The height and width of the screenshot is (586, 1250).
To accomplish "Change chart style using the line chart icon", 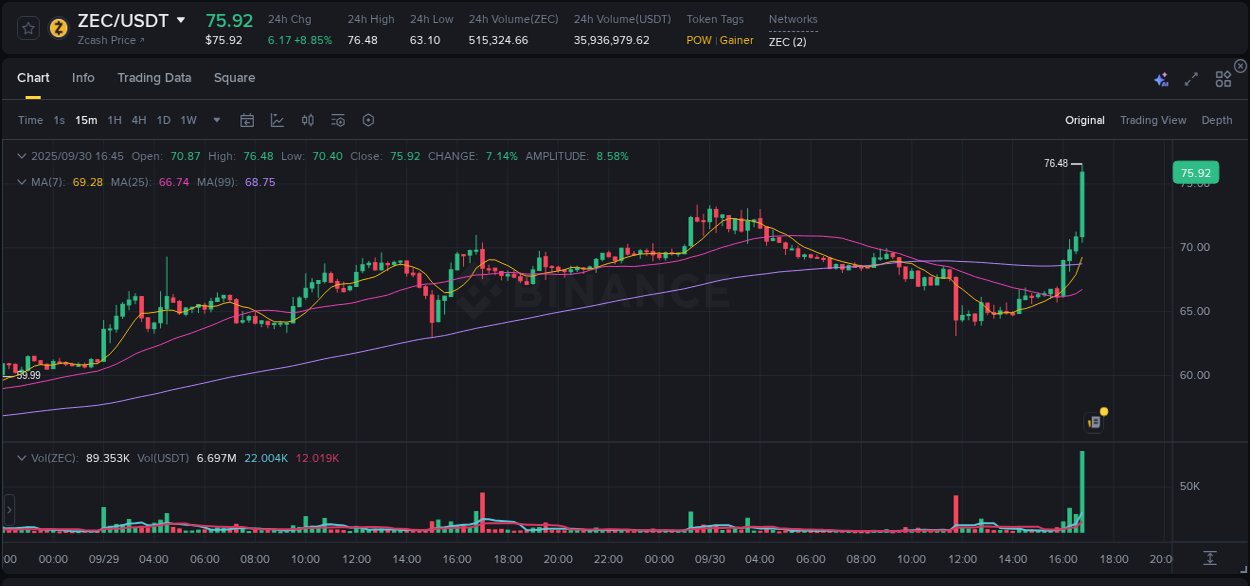I will pyautogui.click(x=277, y=119).
